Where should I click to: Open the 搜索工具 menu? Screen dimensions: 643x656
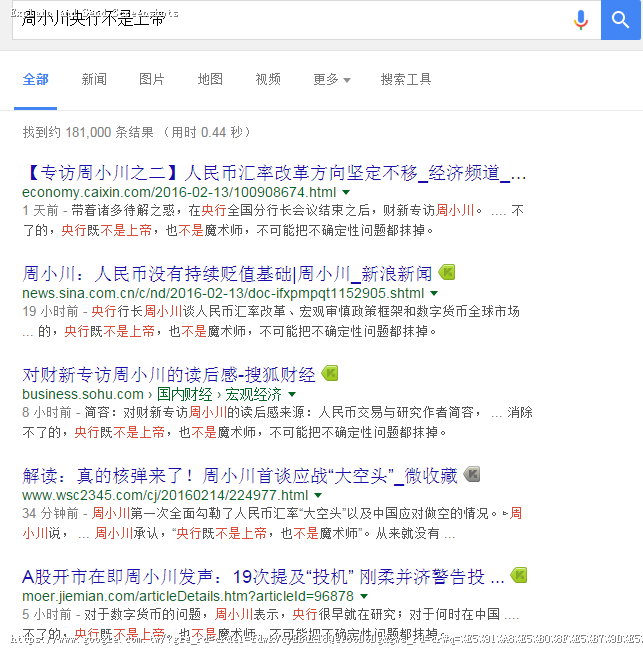(x=406, y=79)
